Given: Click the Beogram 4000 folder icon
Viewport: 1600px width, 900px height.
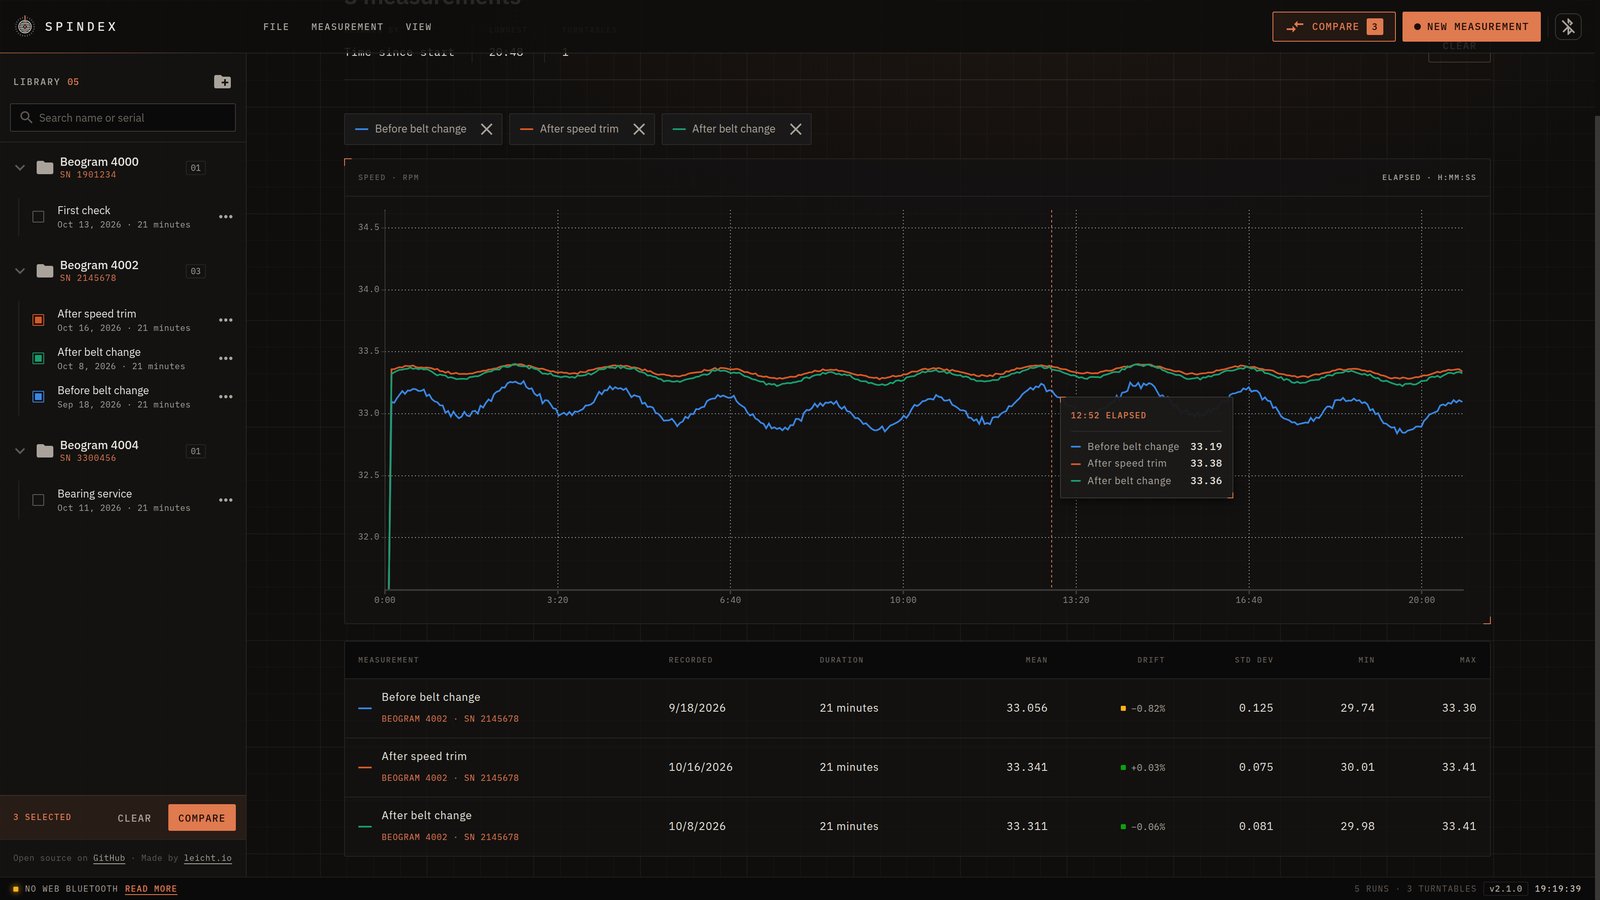Looking at the screenshot, I should click(x=45, y=167).
